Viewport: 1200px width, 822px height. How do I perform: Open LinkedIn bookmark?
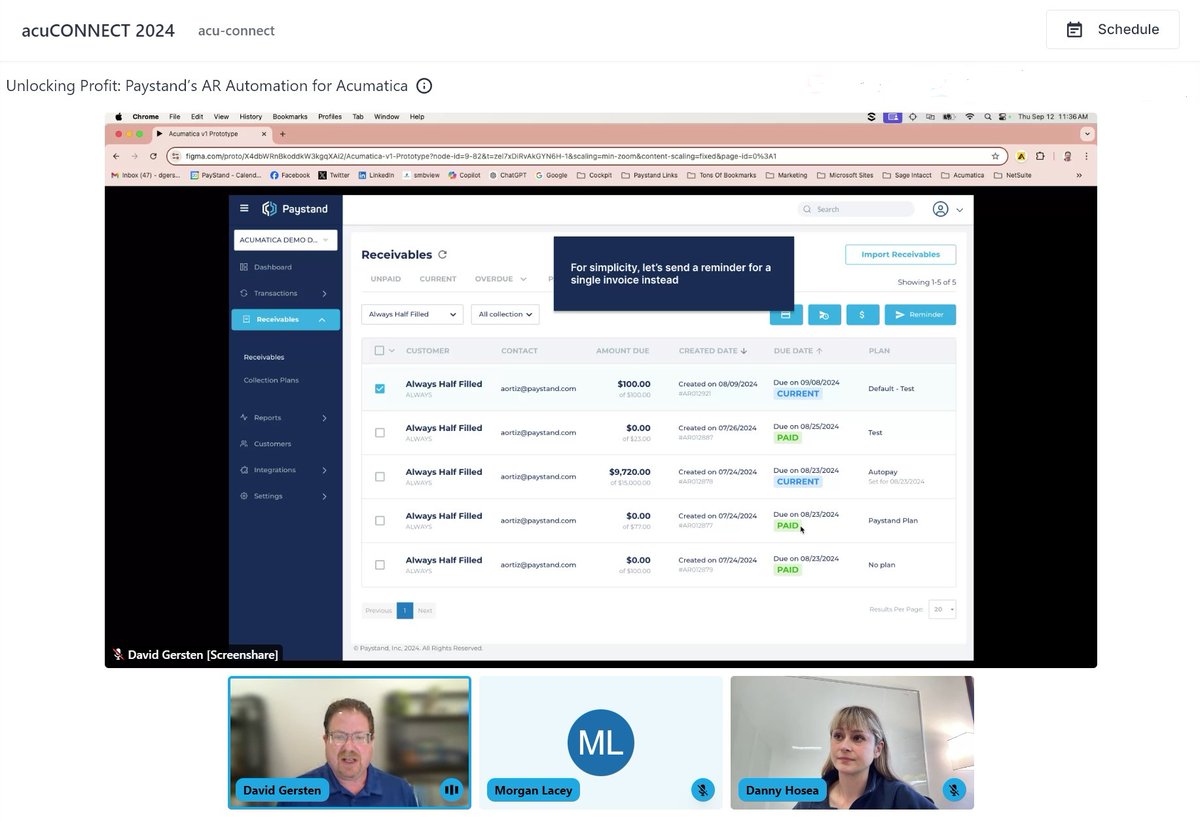pyautogui.click(x=376, y=175)
